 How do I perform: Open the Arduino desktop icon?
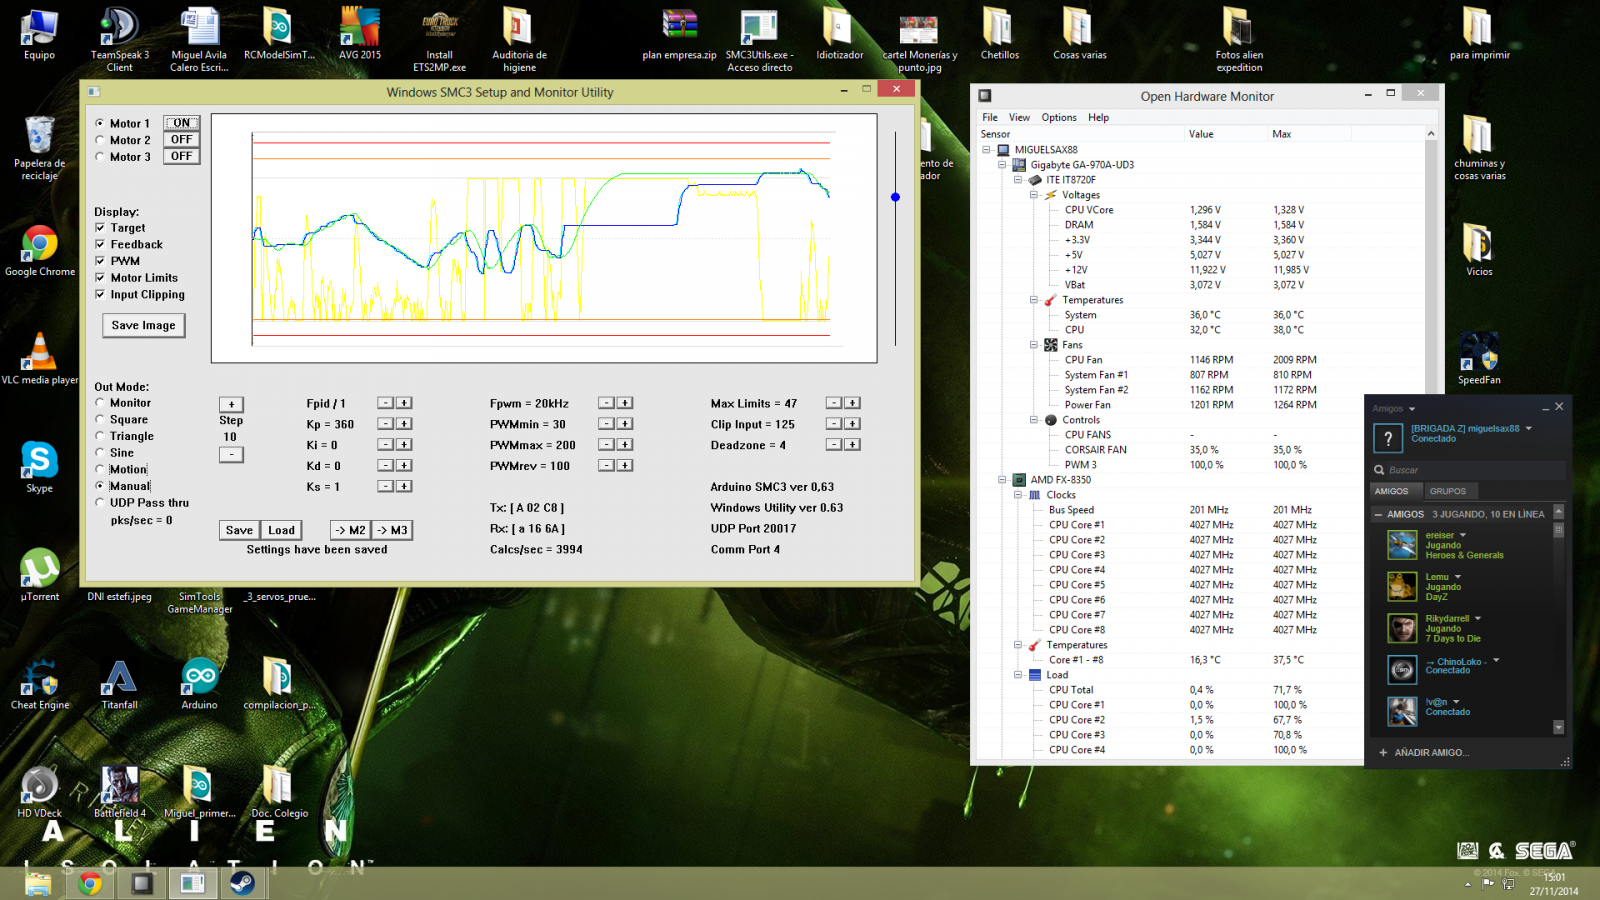click(x=199, y=678)
